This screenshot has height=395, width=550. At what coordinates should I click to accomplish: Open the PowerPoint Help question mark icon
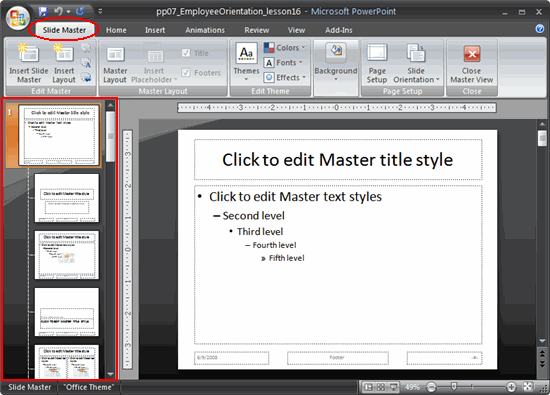540,29
